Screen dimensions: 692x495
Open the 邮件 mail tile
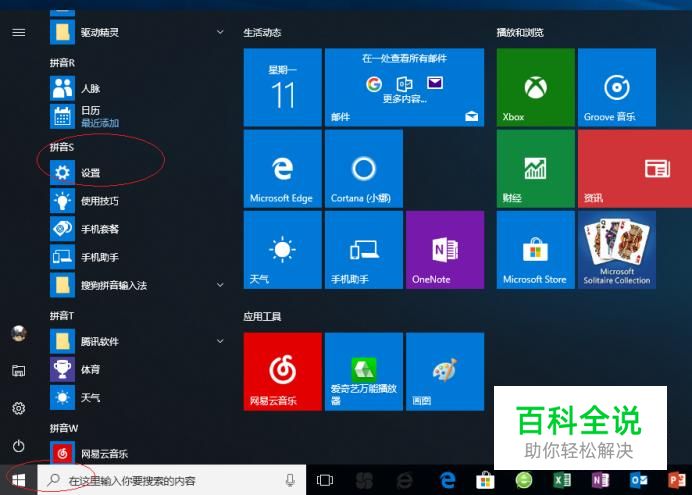[x=404, y=87]
